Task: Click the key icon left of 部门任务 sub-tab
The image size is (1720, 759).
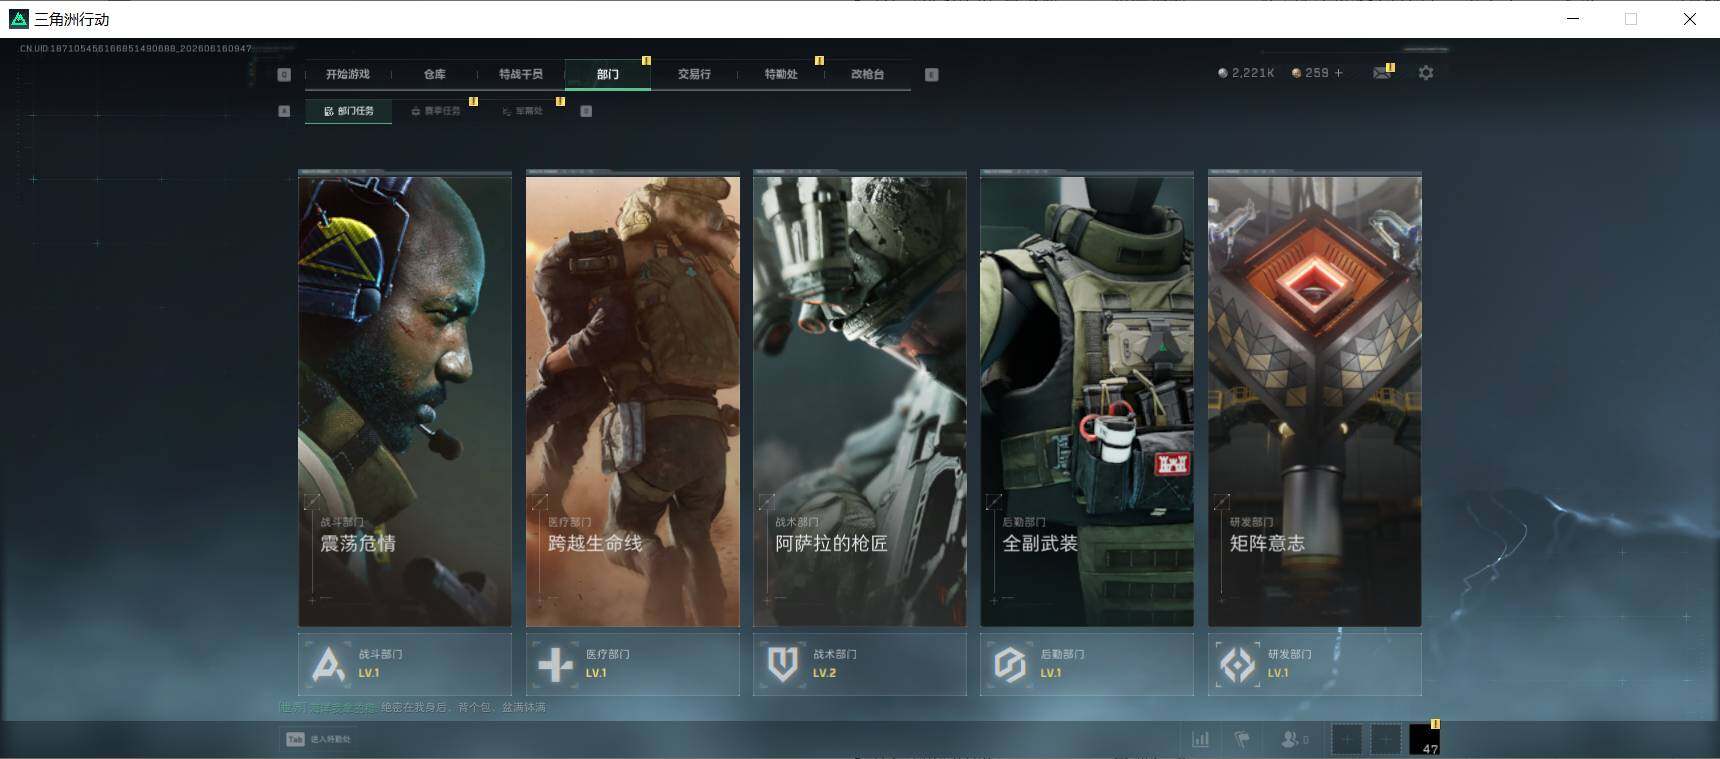Action: tap(284, 111)
